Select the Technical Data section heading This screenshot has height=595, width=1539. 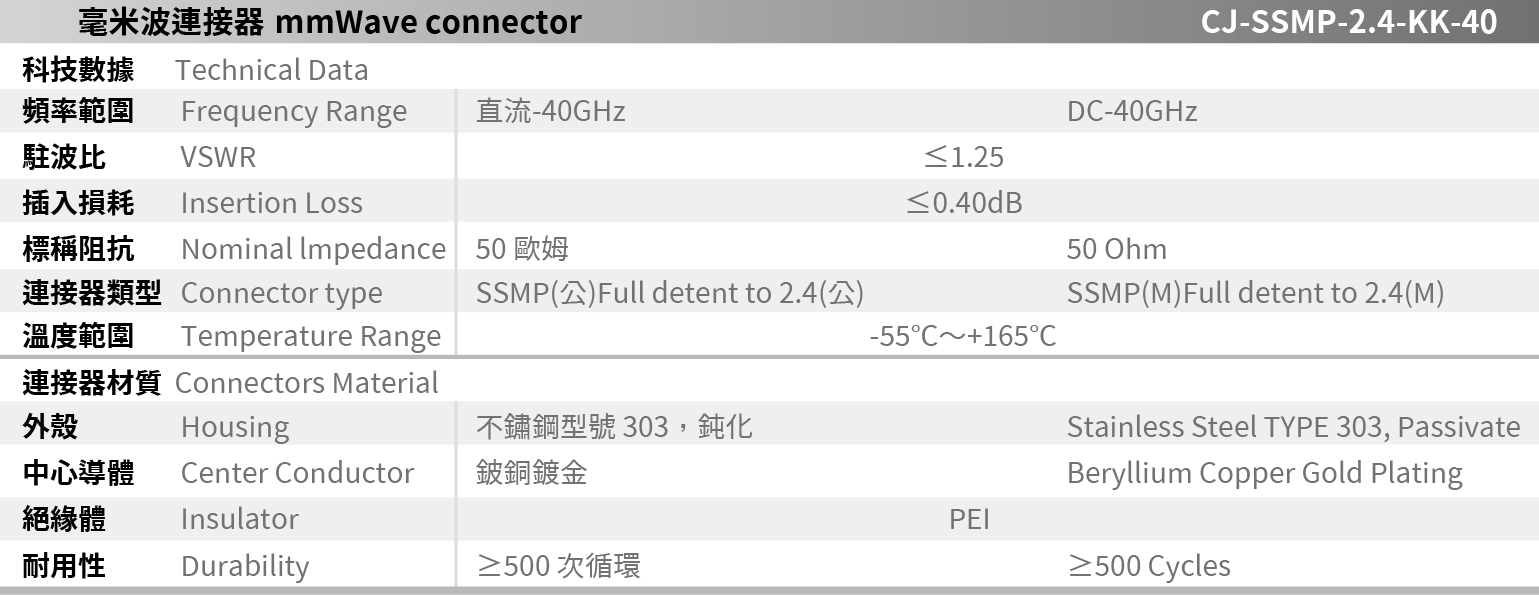pyautogui.click(x=271, y=70)
